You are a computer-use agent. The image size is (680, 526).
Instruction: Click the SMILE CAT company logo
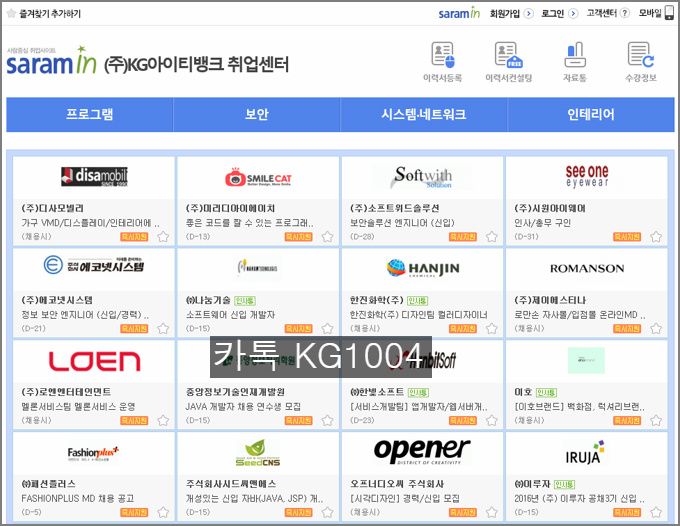point(258,177)
